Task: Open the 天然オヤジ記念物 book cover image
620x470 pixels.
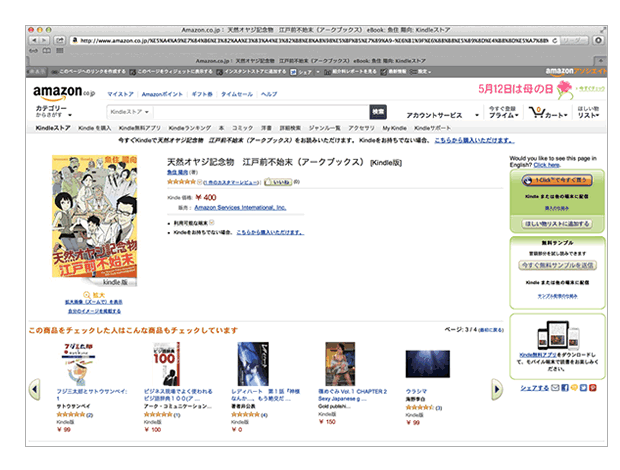Action: click(95, 217)
